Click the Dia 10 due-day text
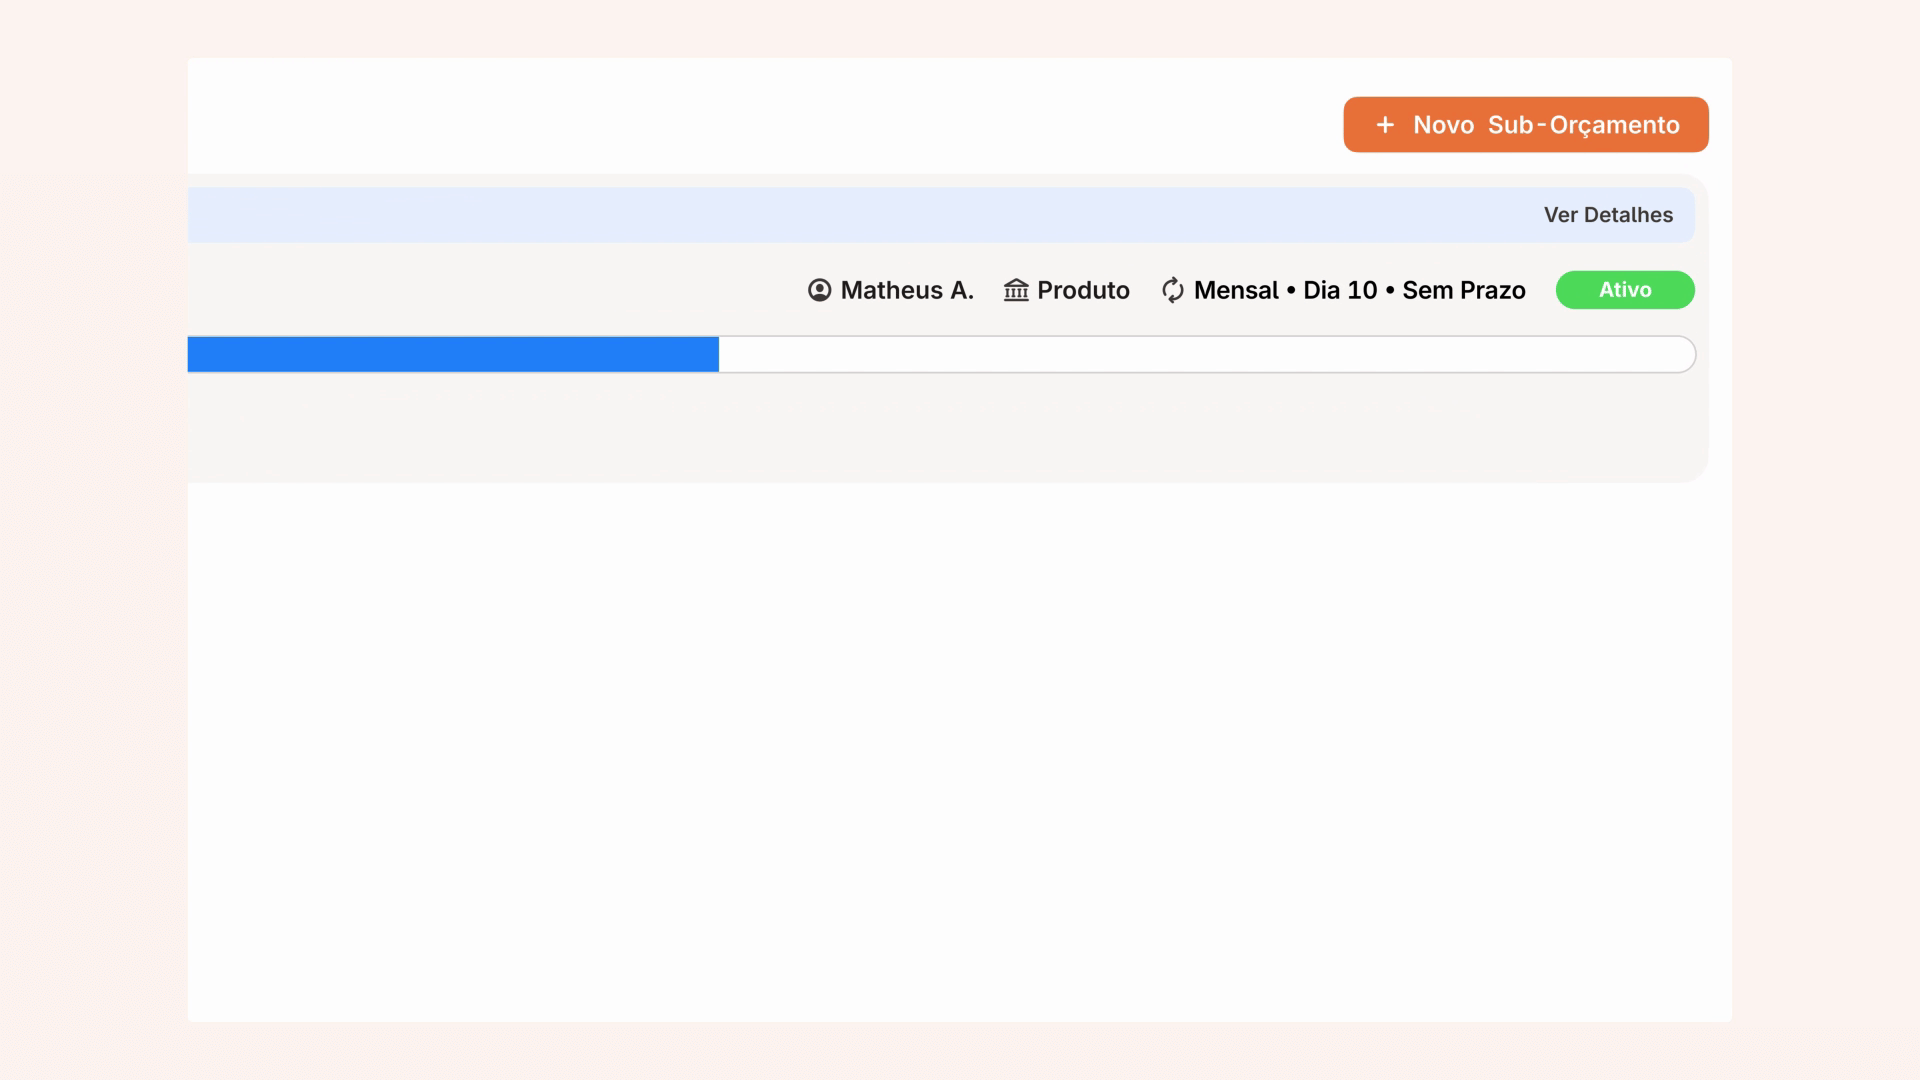The width and height of the screenshot is (1920, 1080). pos(1340,290)
